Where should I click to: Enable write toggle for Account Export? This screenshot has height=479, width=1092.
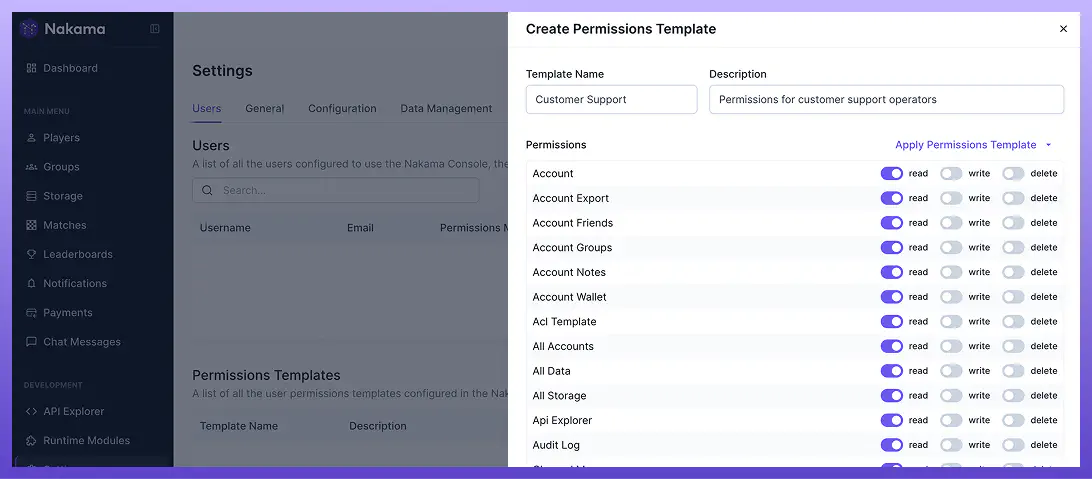click(951, 198)
